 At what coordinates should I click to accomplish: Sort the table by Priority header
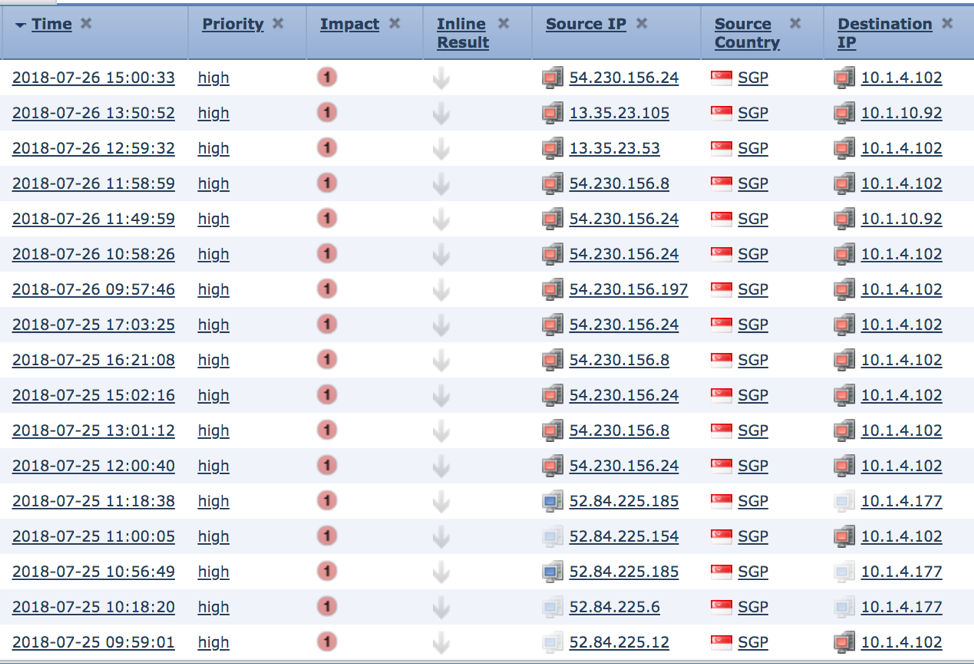232,24
